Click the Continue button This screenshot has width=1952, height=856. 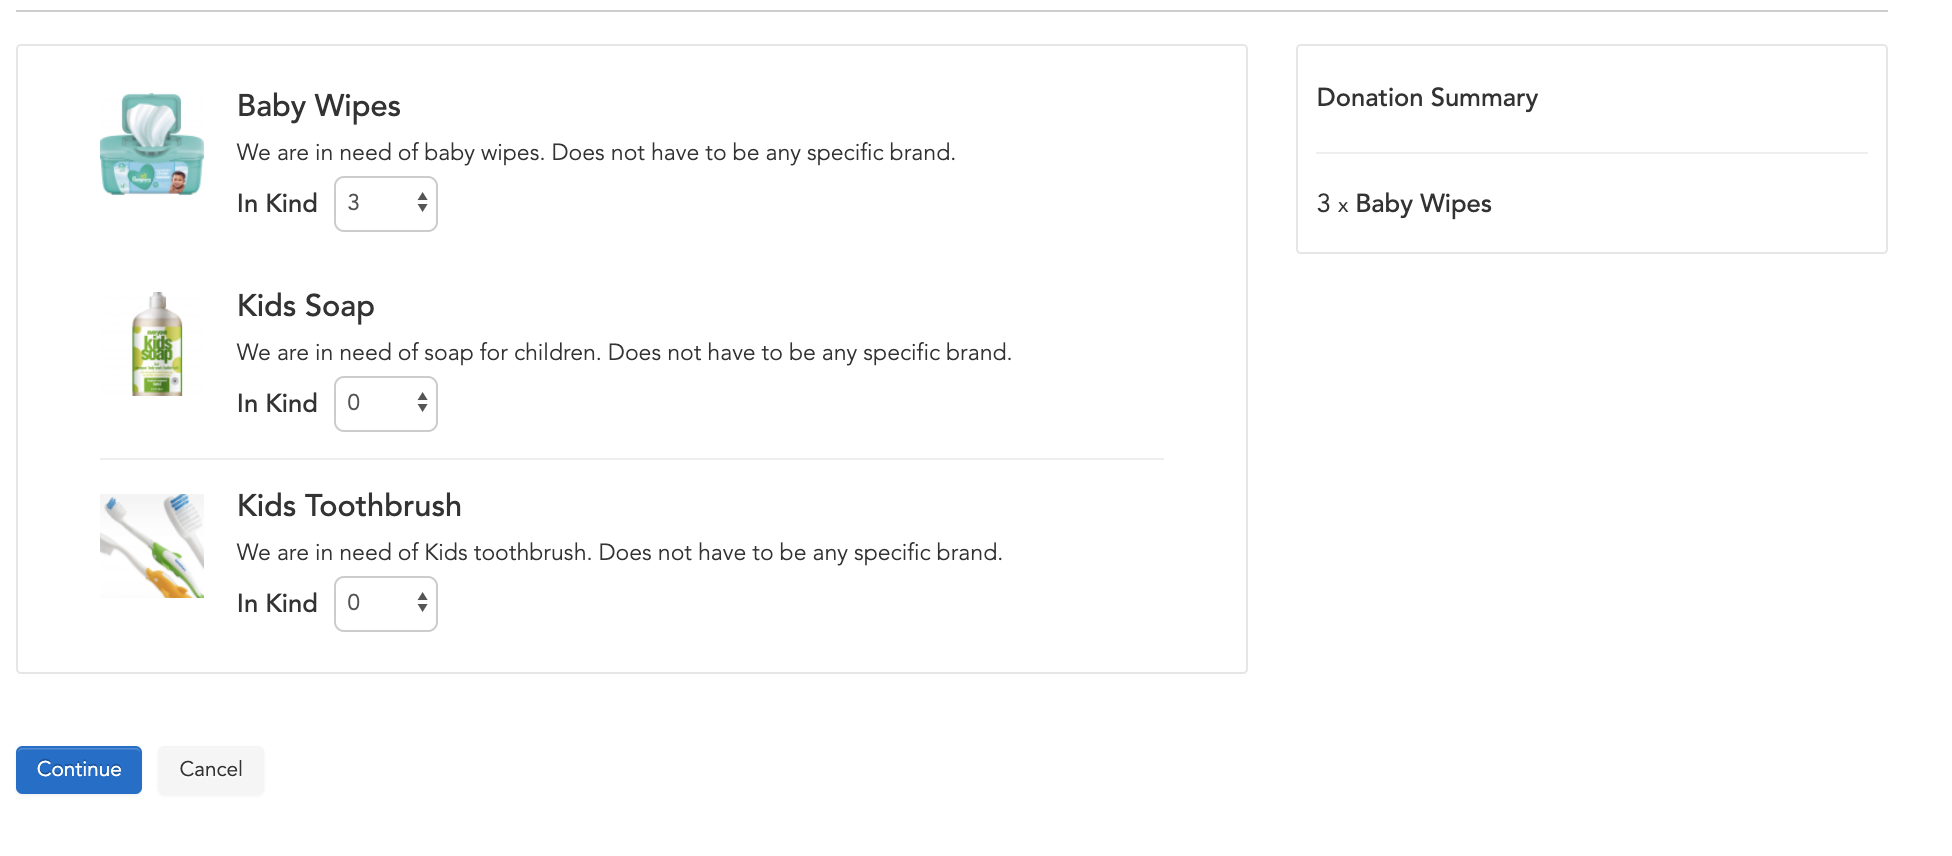pyautogui.click(x=79, y=770)
